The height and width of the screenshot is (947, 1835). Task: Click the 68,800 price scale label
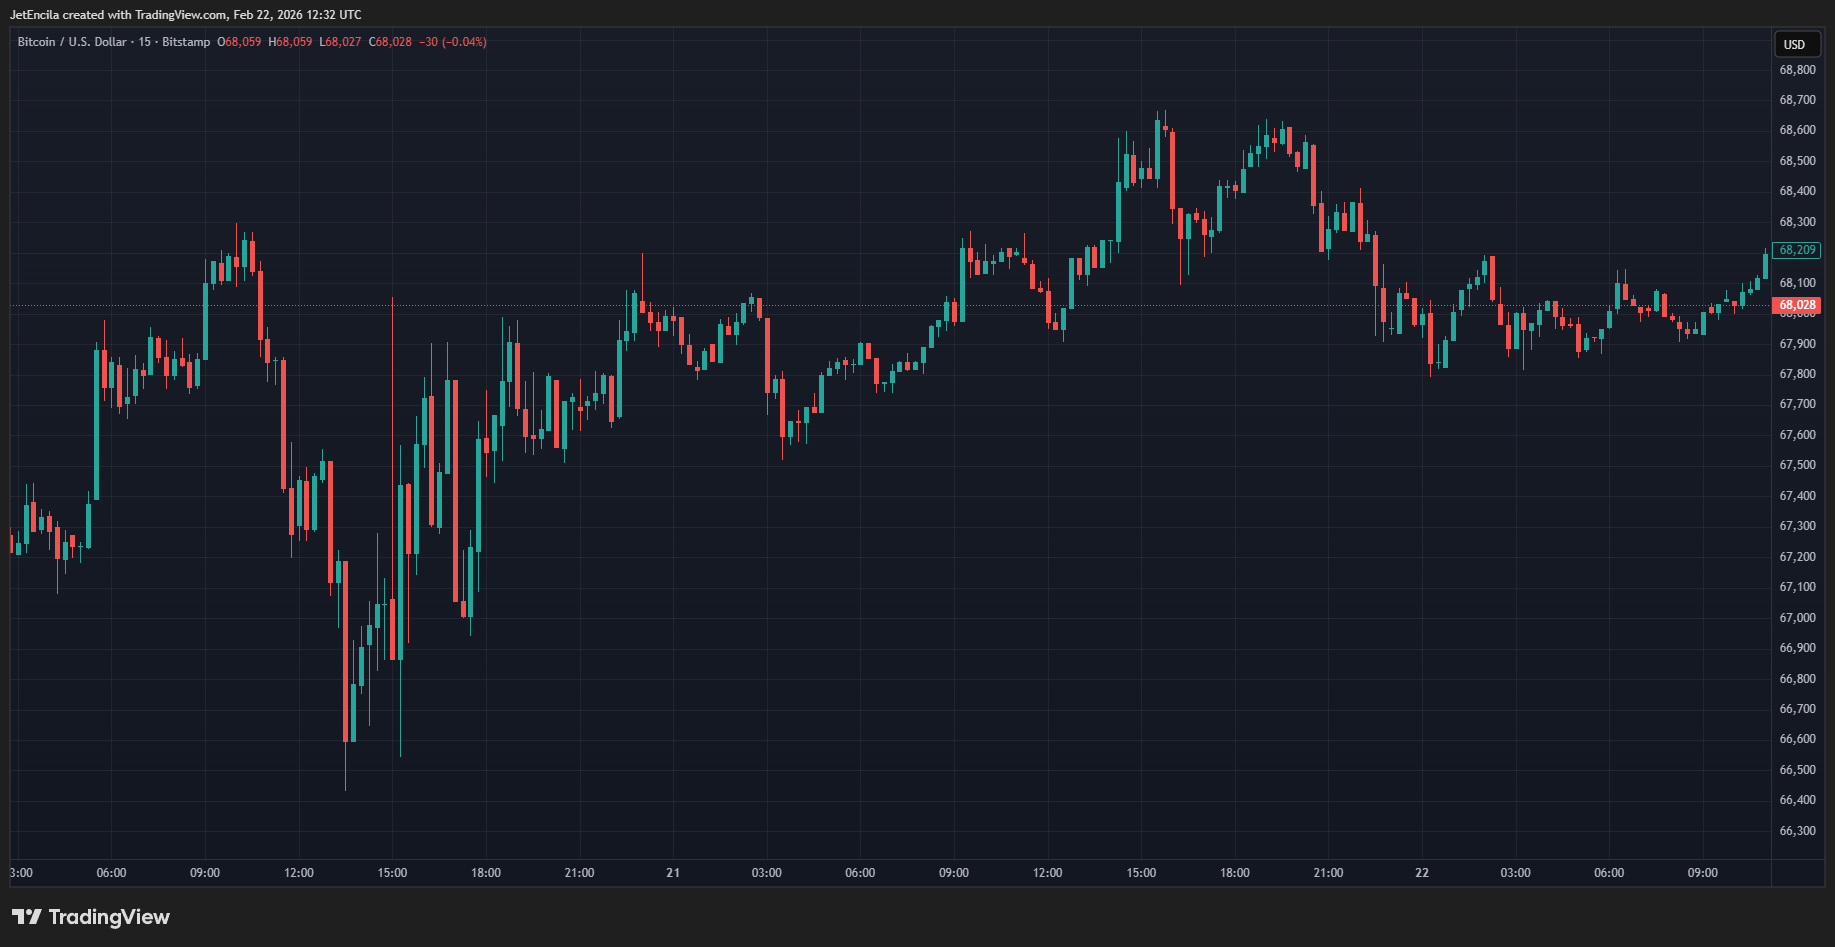coord(1797,70)
